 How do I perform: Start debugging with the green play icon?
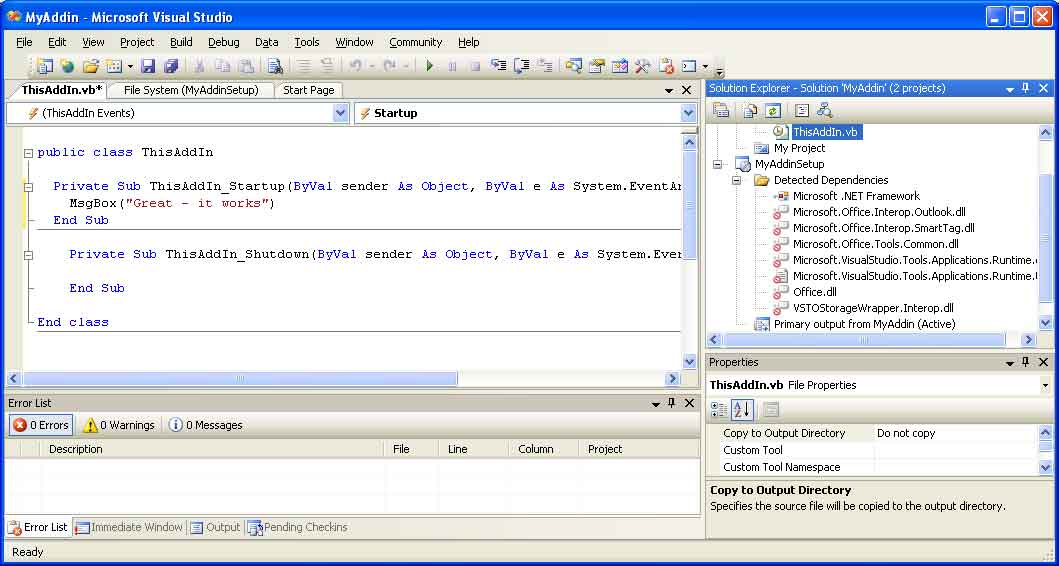430,66
